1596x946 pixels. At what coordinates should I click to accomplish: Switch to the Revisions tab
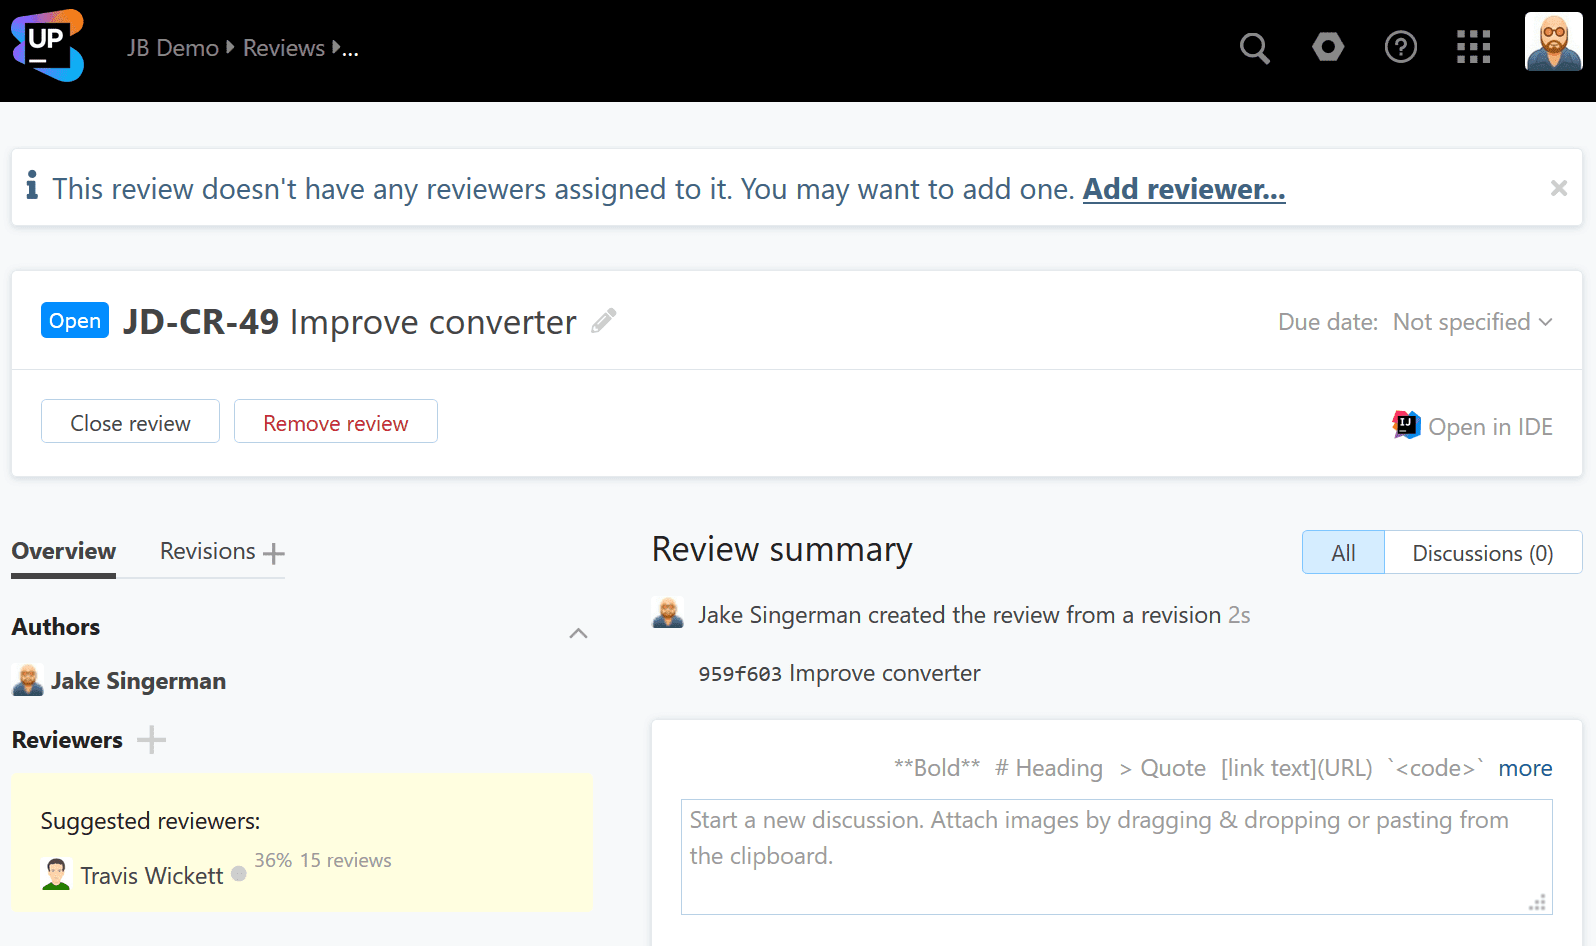point(208,551)
